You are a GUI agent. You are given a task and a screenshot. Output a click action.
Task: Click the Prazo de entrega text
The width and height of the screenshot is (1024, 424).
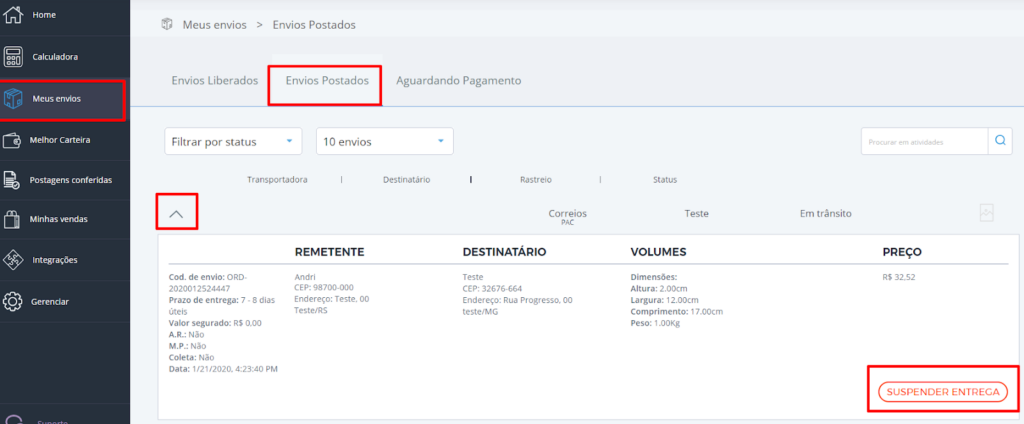tap(221, 306)
